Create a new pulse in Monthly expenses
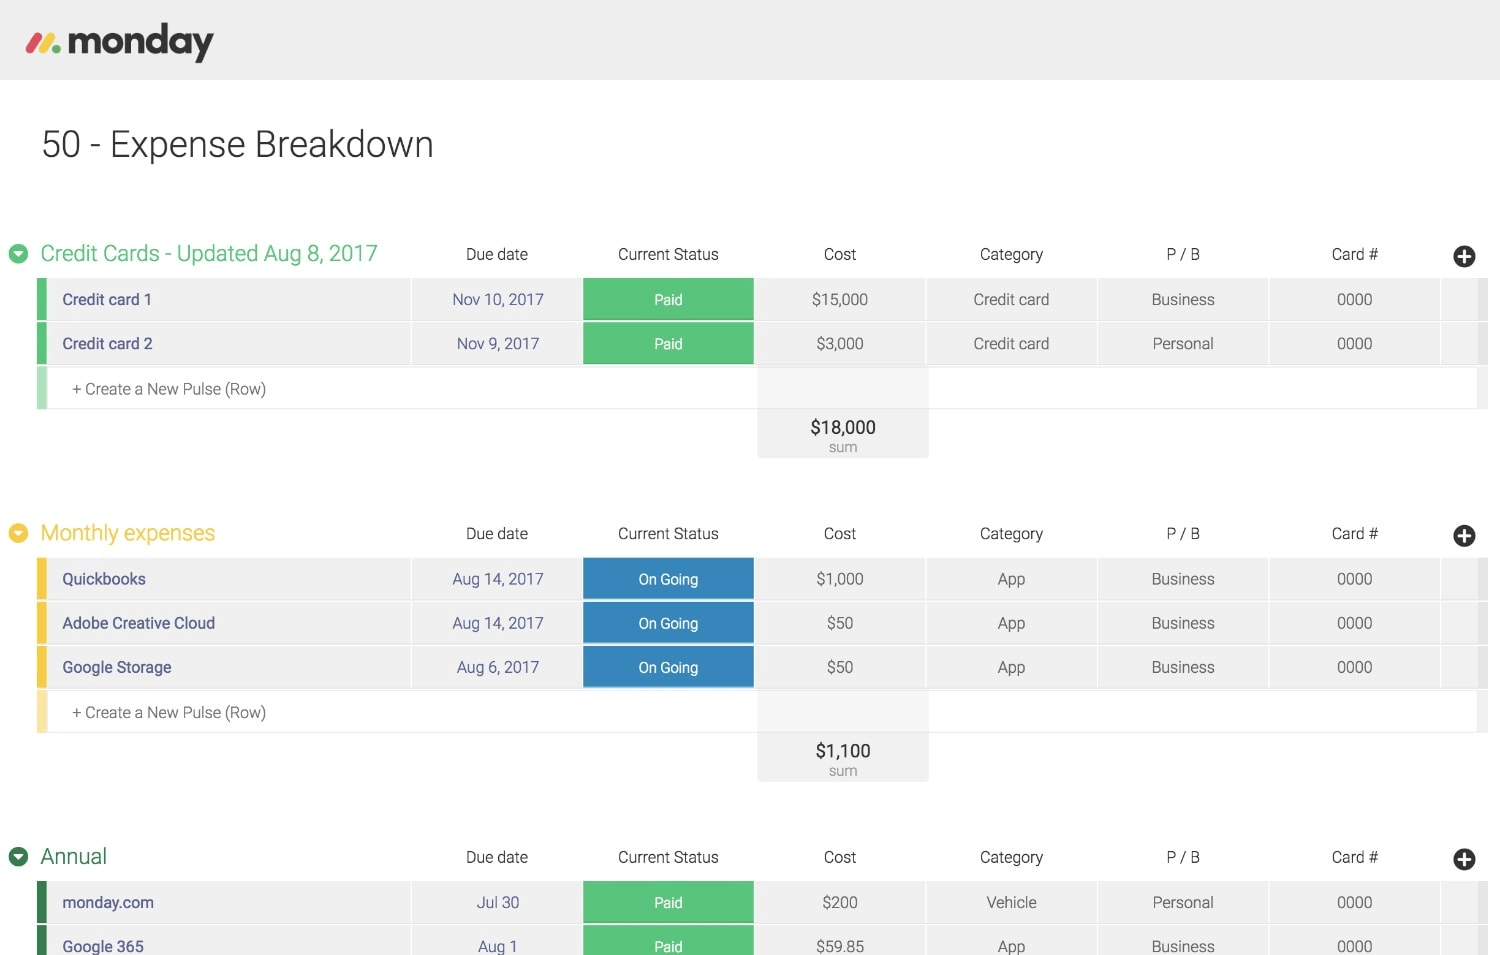The image size is (1500, 955). click(169, 713)
